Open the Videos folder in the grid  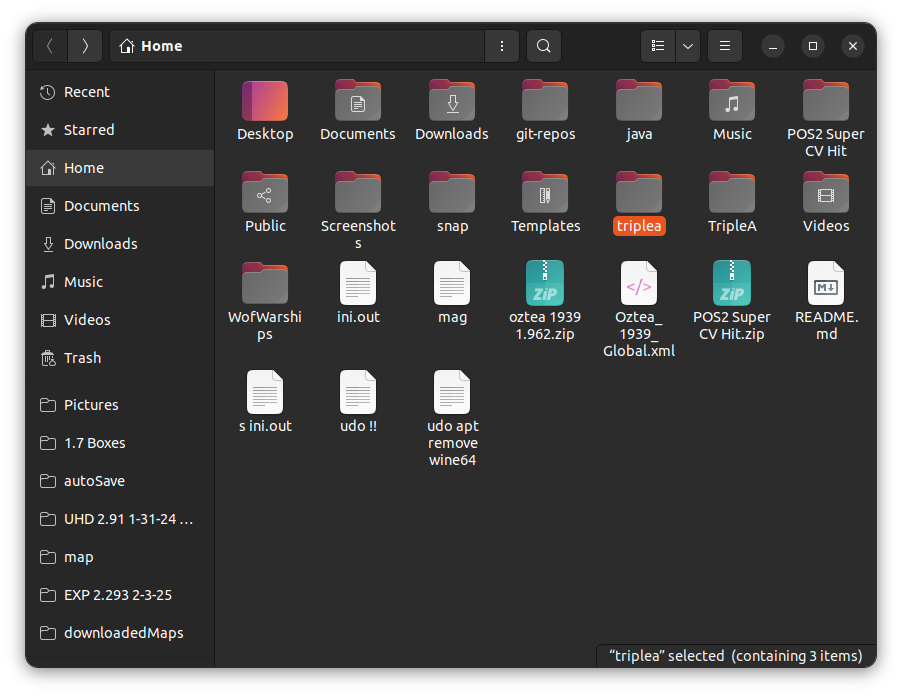pyautogui.click(x=826, y=193)
